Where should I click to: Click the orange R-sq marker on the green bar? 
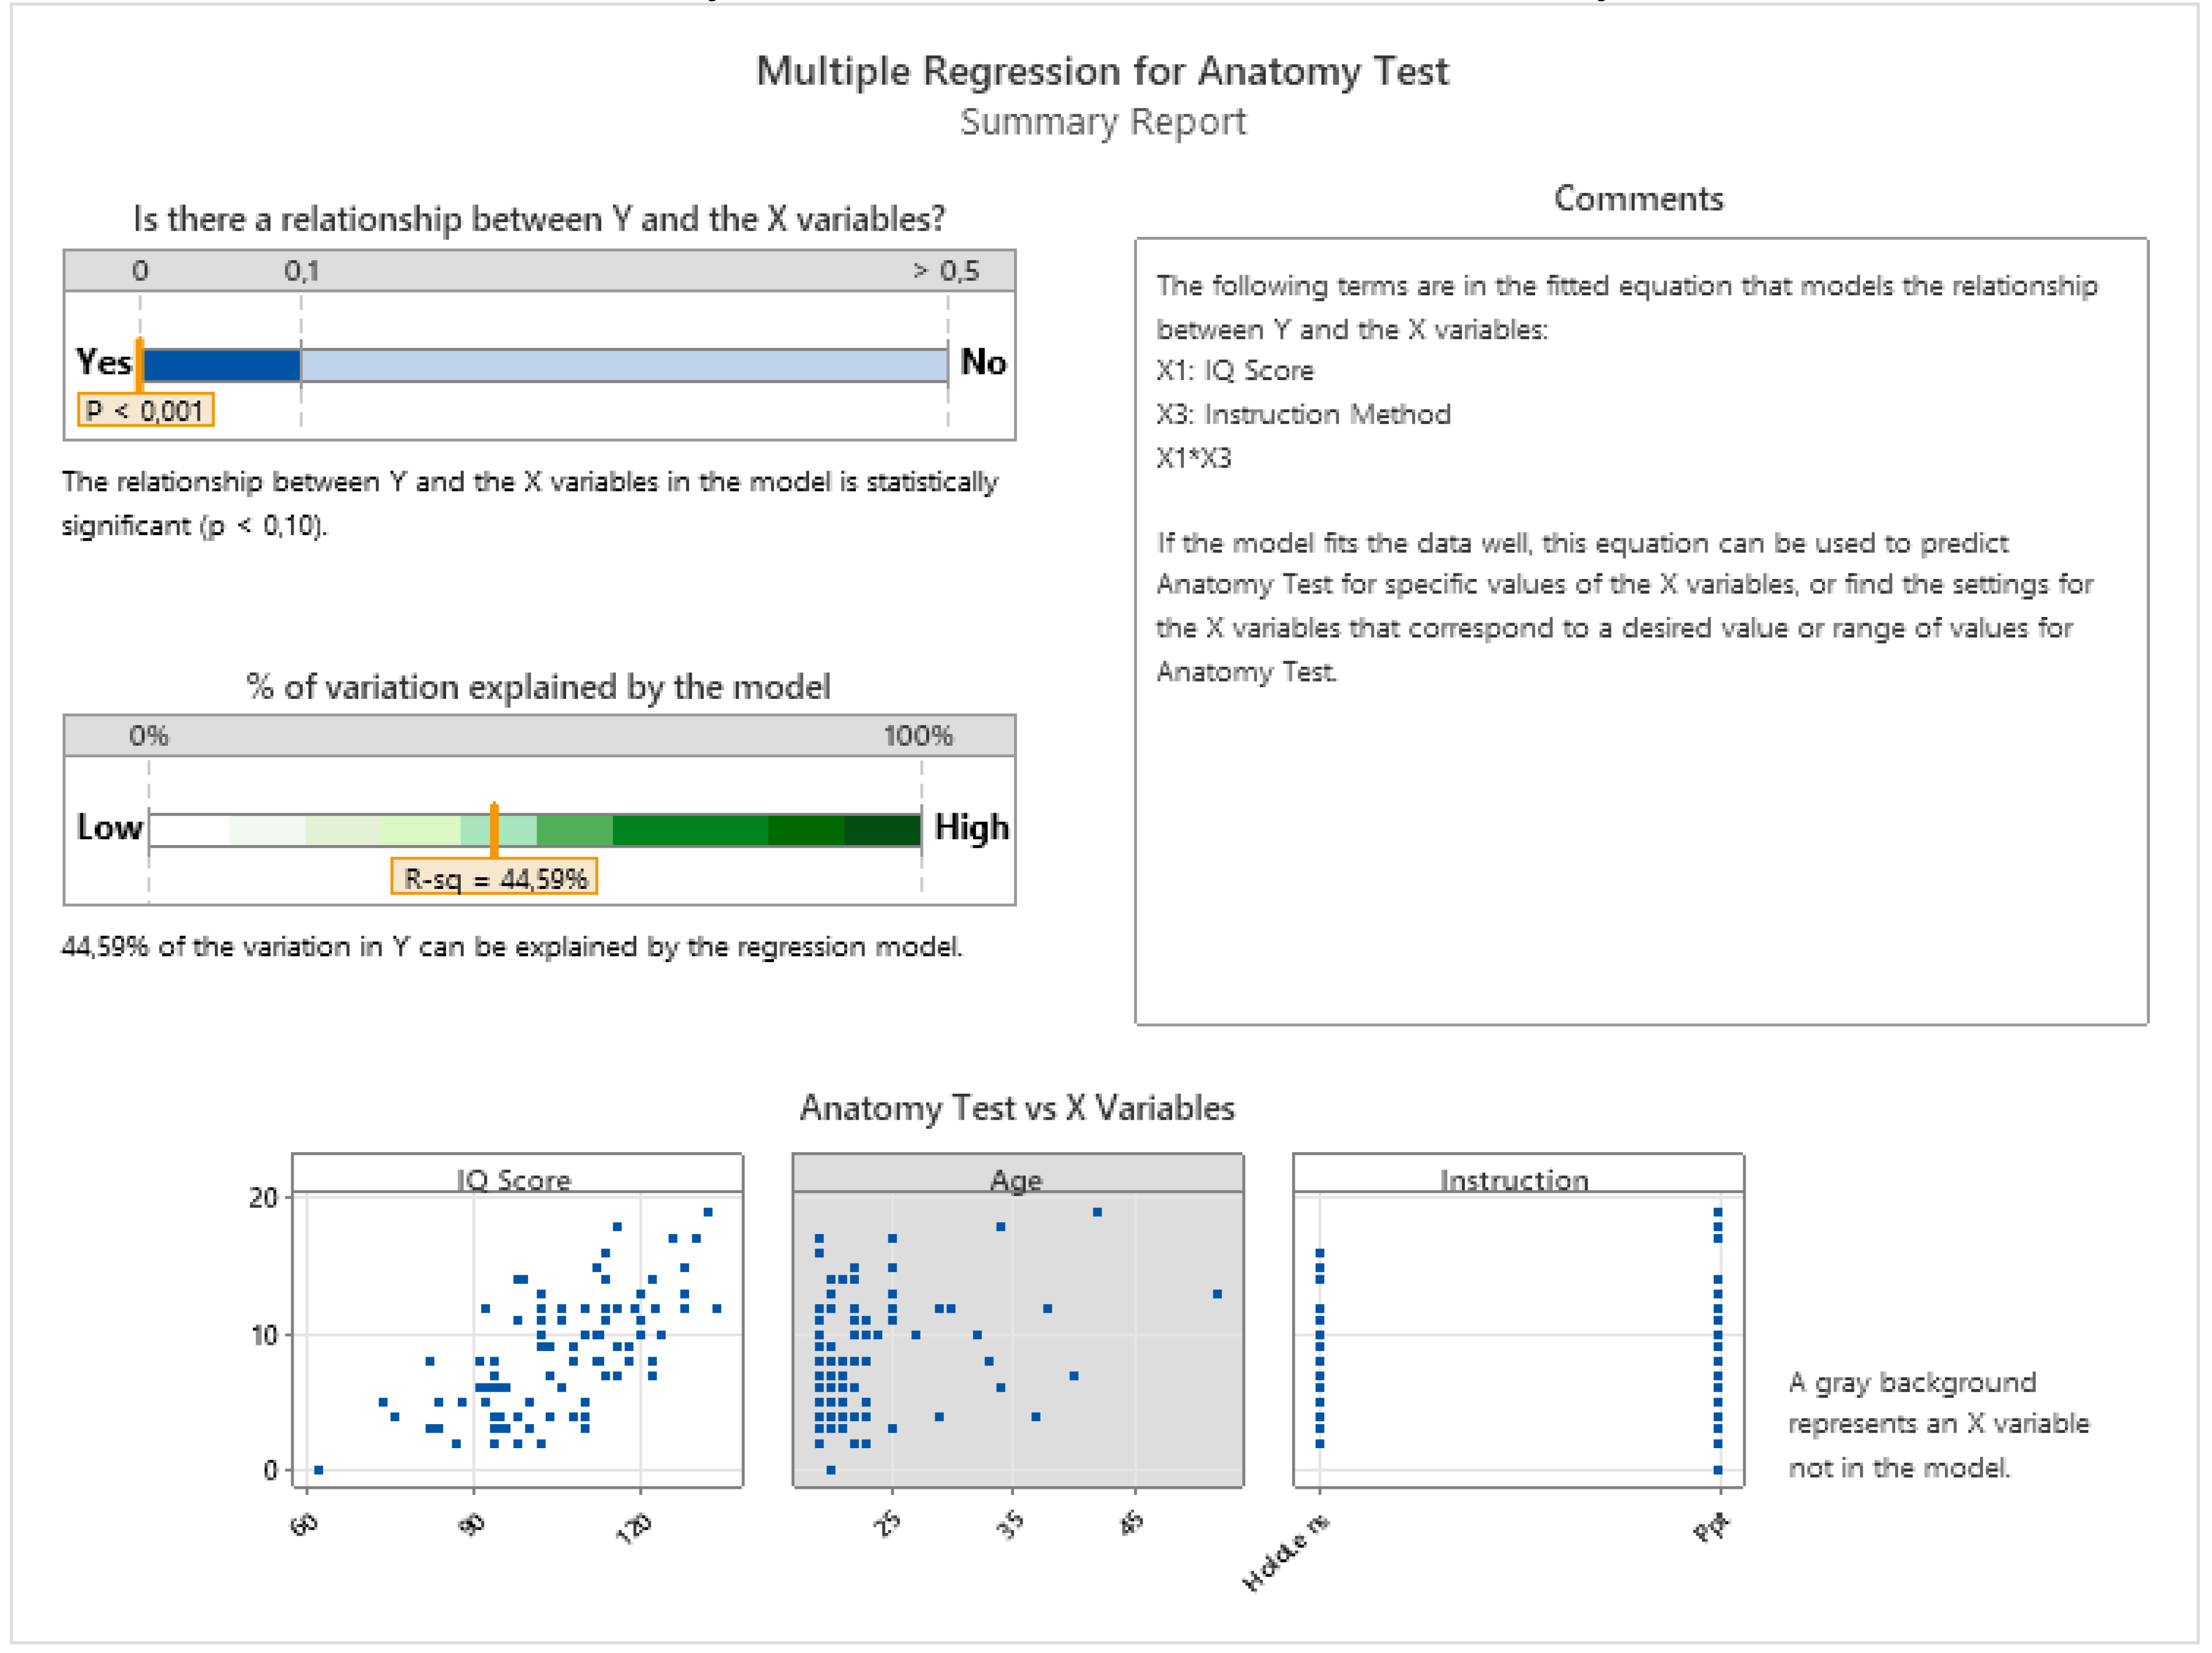point(494,829)
